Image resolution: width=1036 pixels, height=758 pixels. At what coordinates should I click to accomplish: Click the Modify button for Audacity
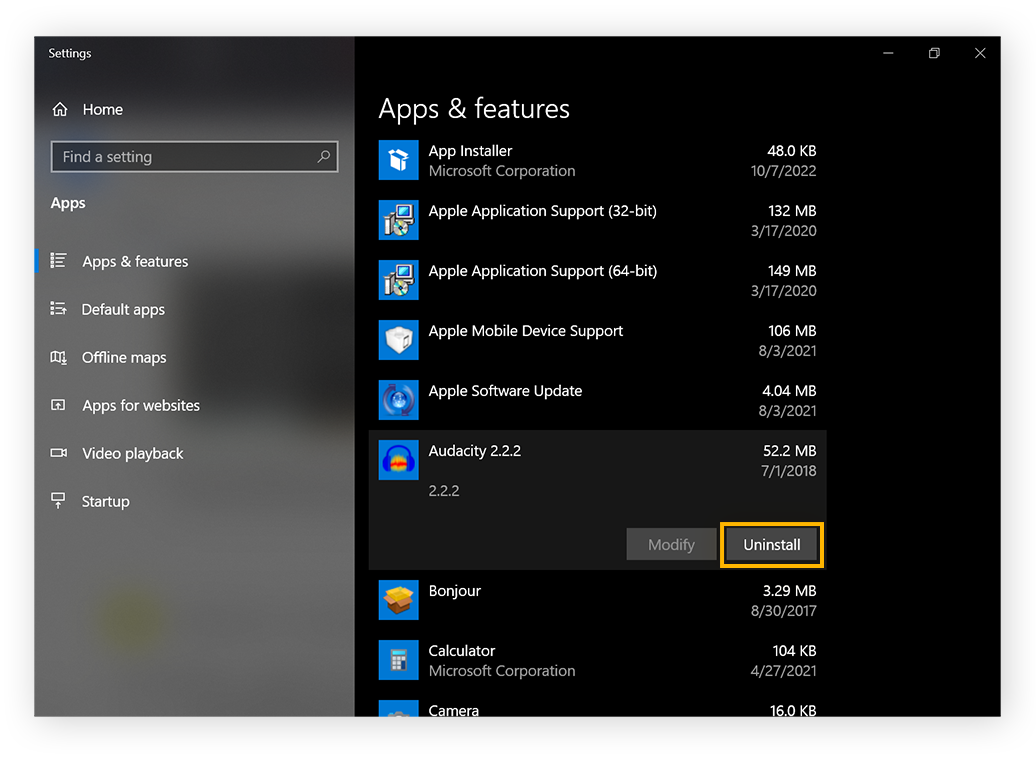click(x=671, y=544)
